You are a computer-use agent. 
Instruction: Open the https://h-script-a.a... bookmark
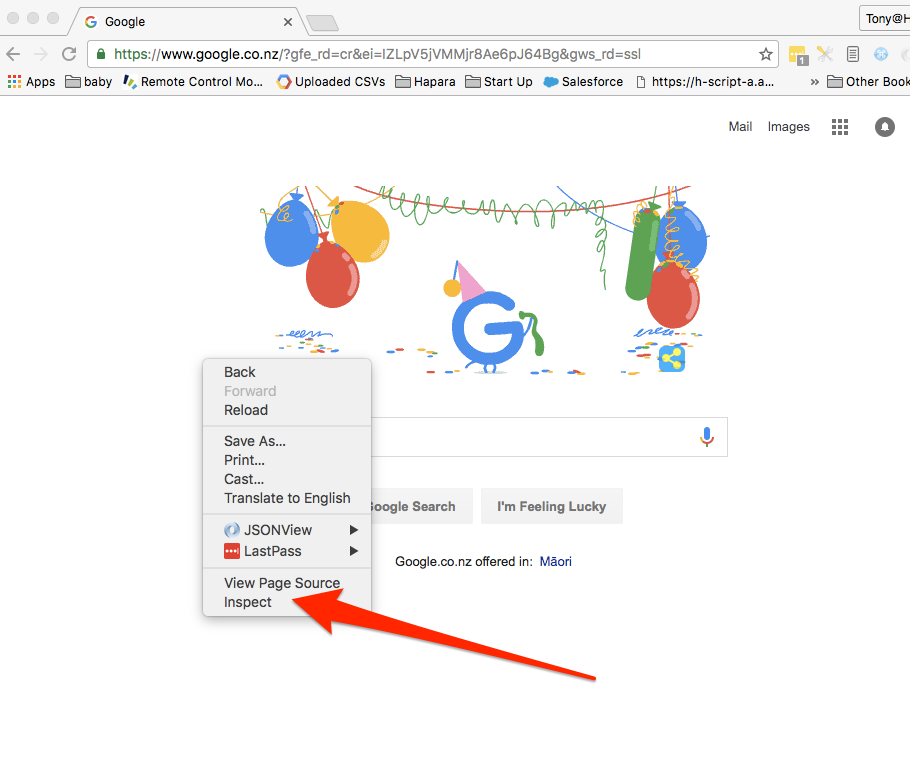(x=705, y=82)
